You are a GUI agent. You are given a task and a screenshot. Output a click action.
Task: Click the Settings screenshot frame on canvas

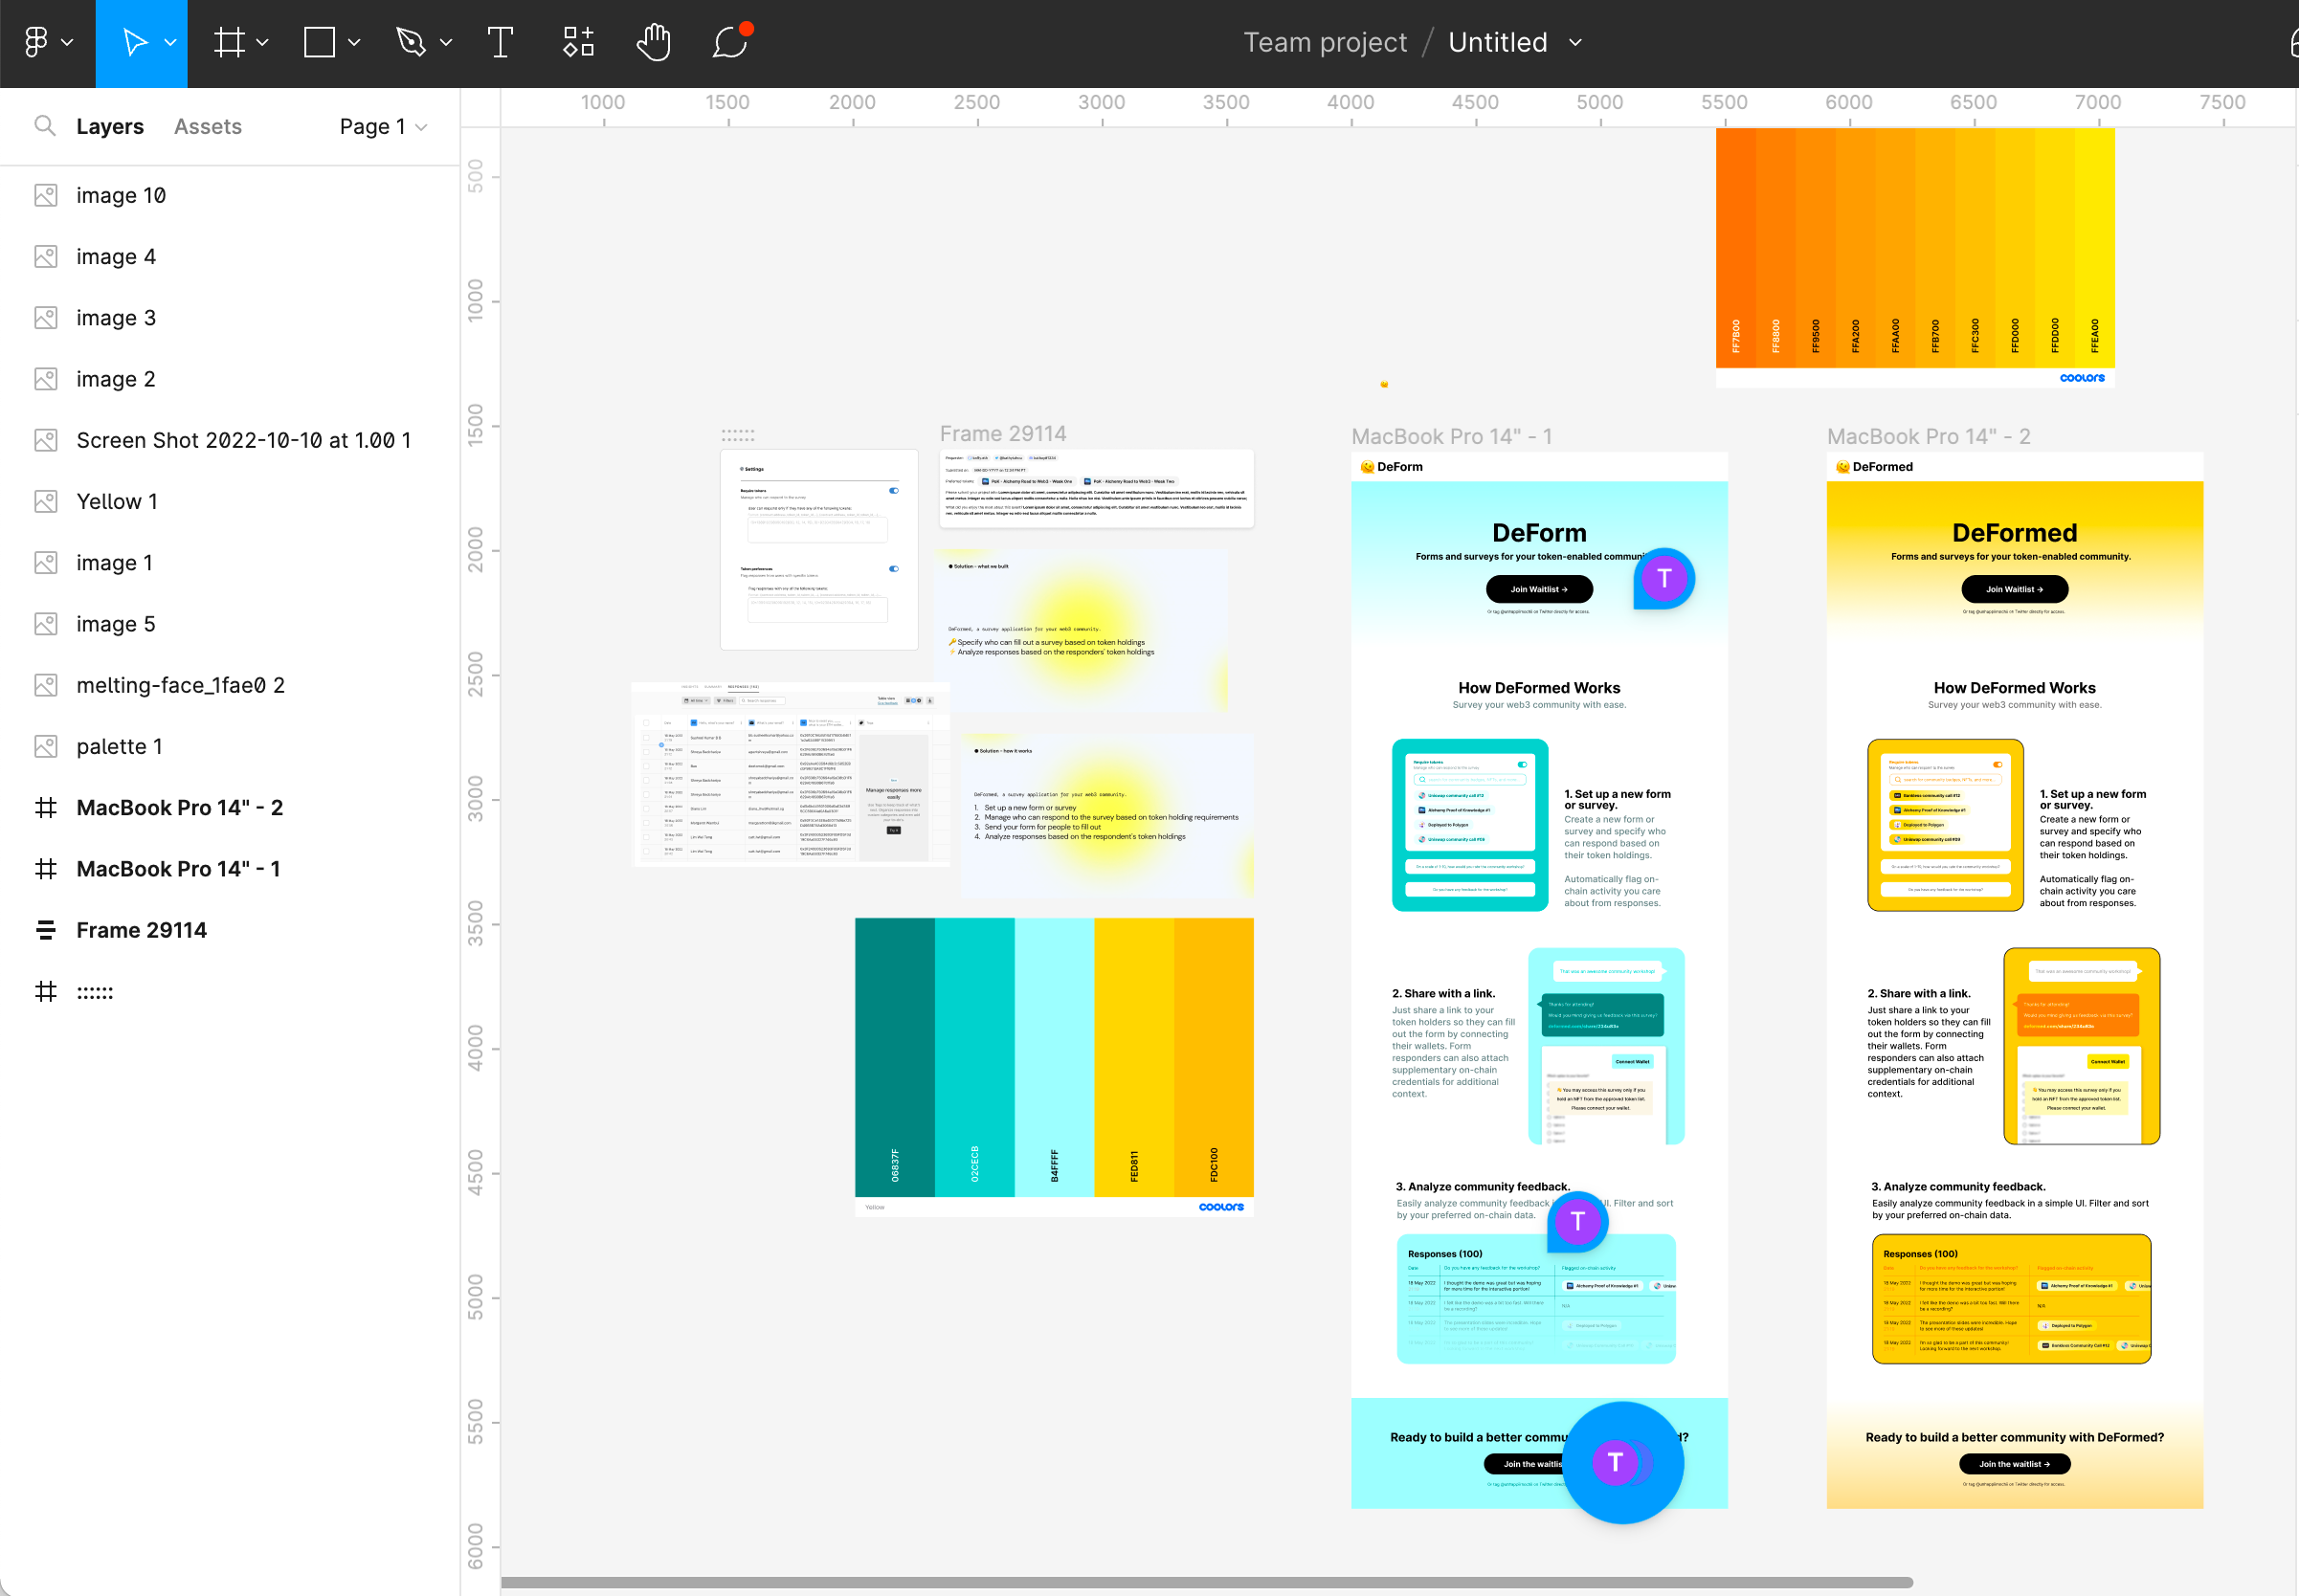pyautogui.click(x=819, y=550)
